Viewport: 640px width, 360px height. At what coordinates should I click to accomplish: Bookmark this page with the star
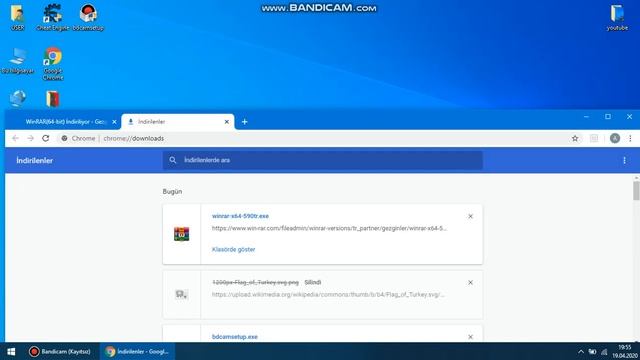pyautogui.click(x=575, y=138)
